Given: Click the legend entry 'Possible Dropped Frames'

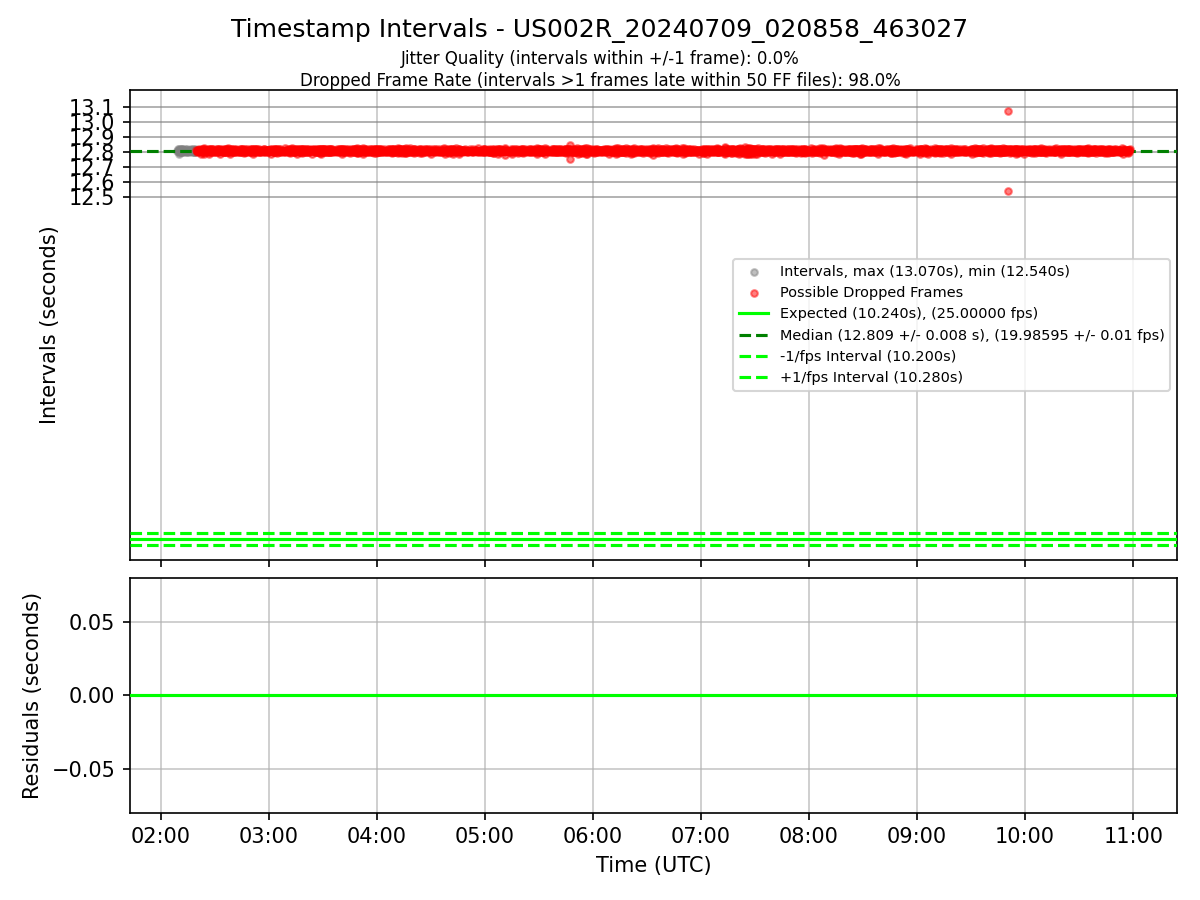Looking at the screenshot, I should 871,292.
